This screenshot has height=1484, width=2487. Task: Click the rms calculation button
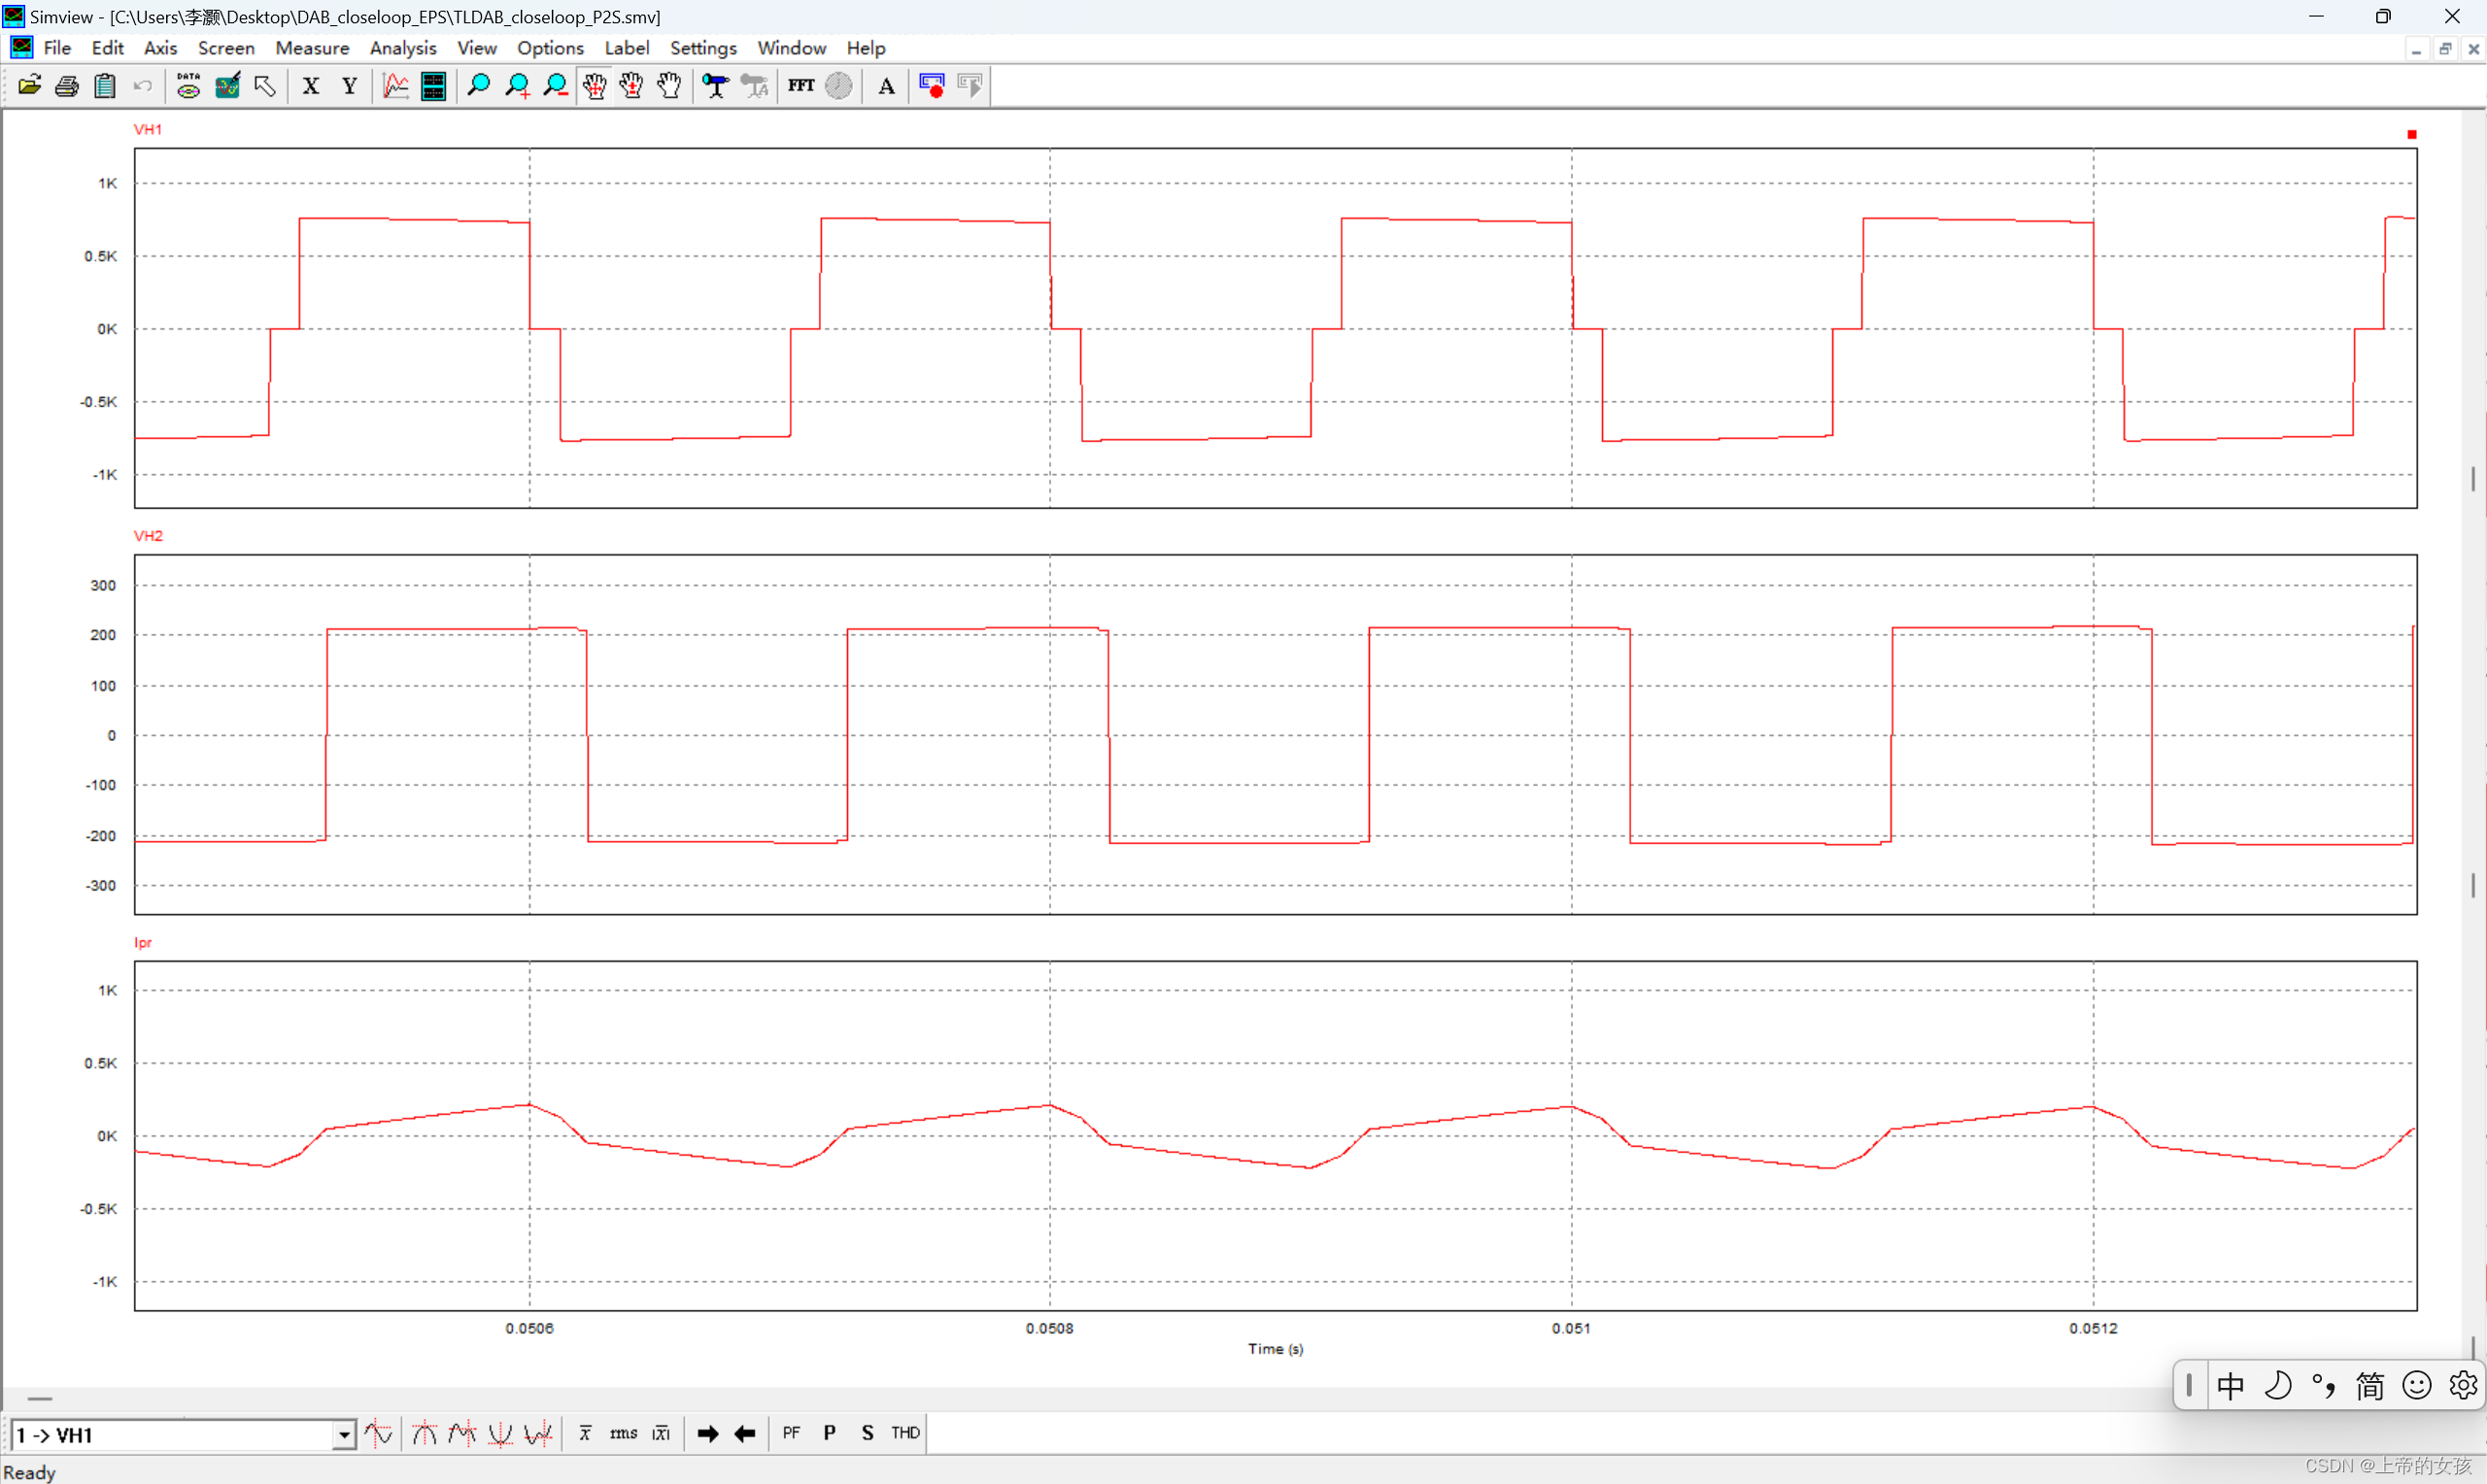point(623,1434)
